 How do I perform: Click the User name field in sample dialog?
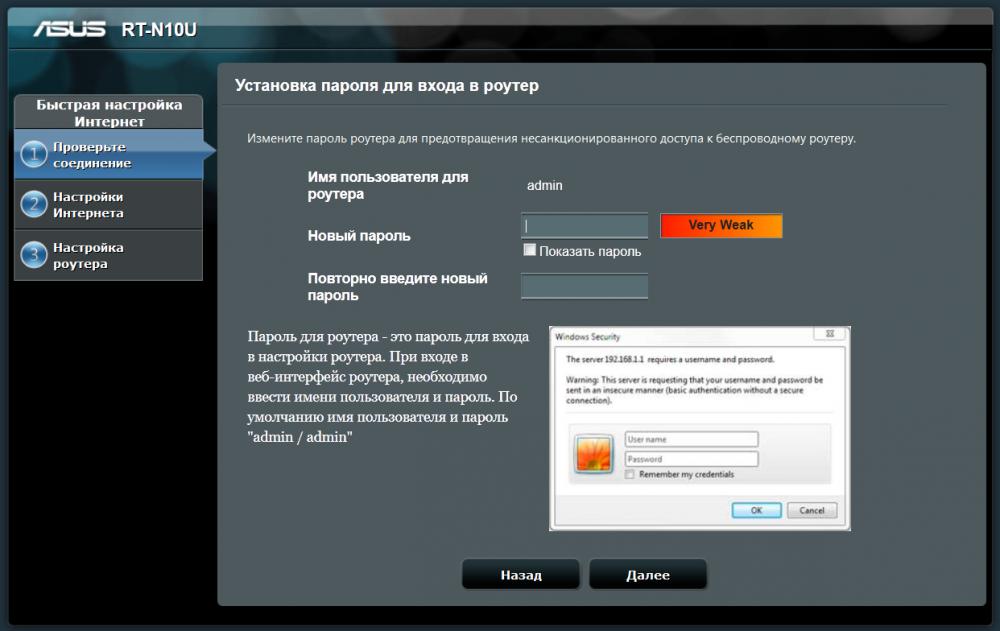coord(691,439)
